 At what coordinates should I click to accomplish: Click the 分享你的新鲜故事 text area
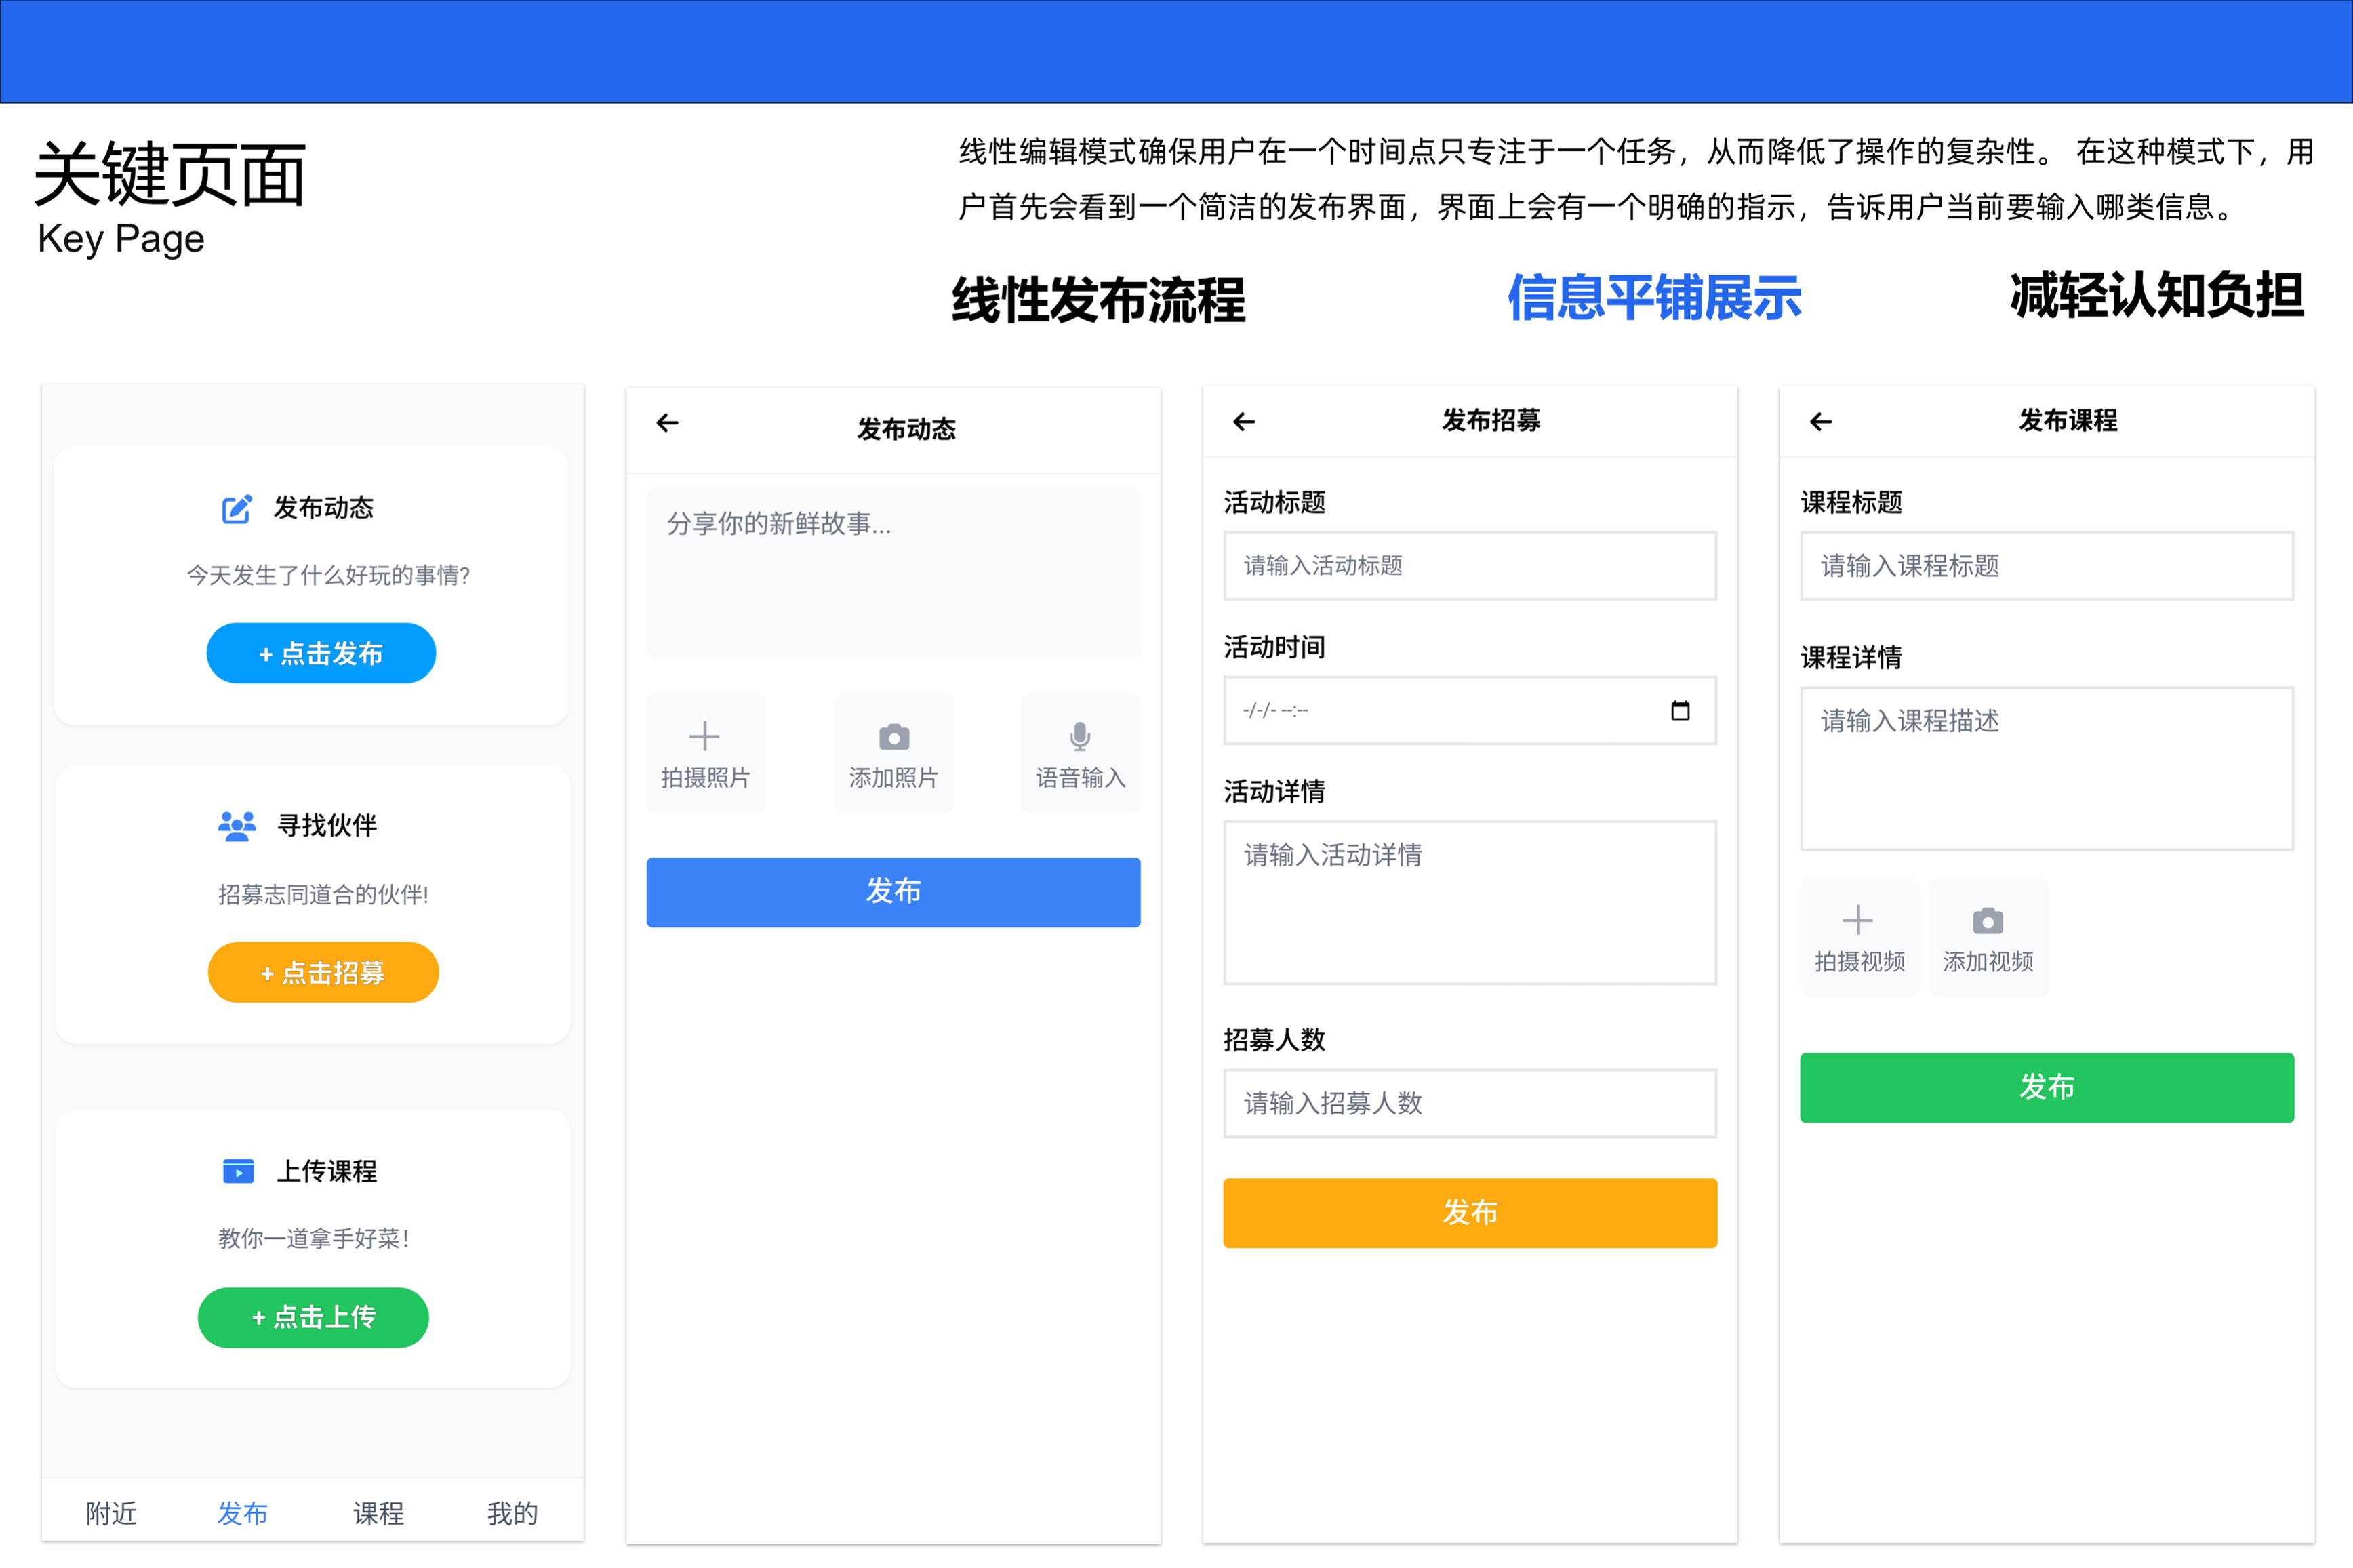tap(893, 573)
